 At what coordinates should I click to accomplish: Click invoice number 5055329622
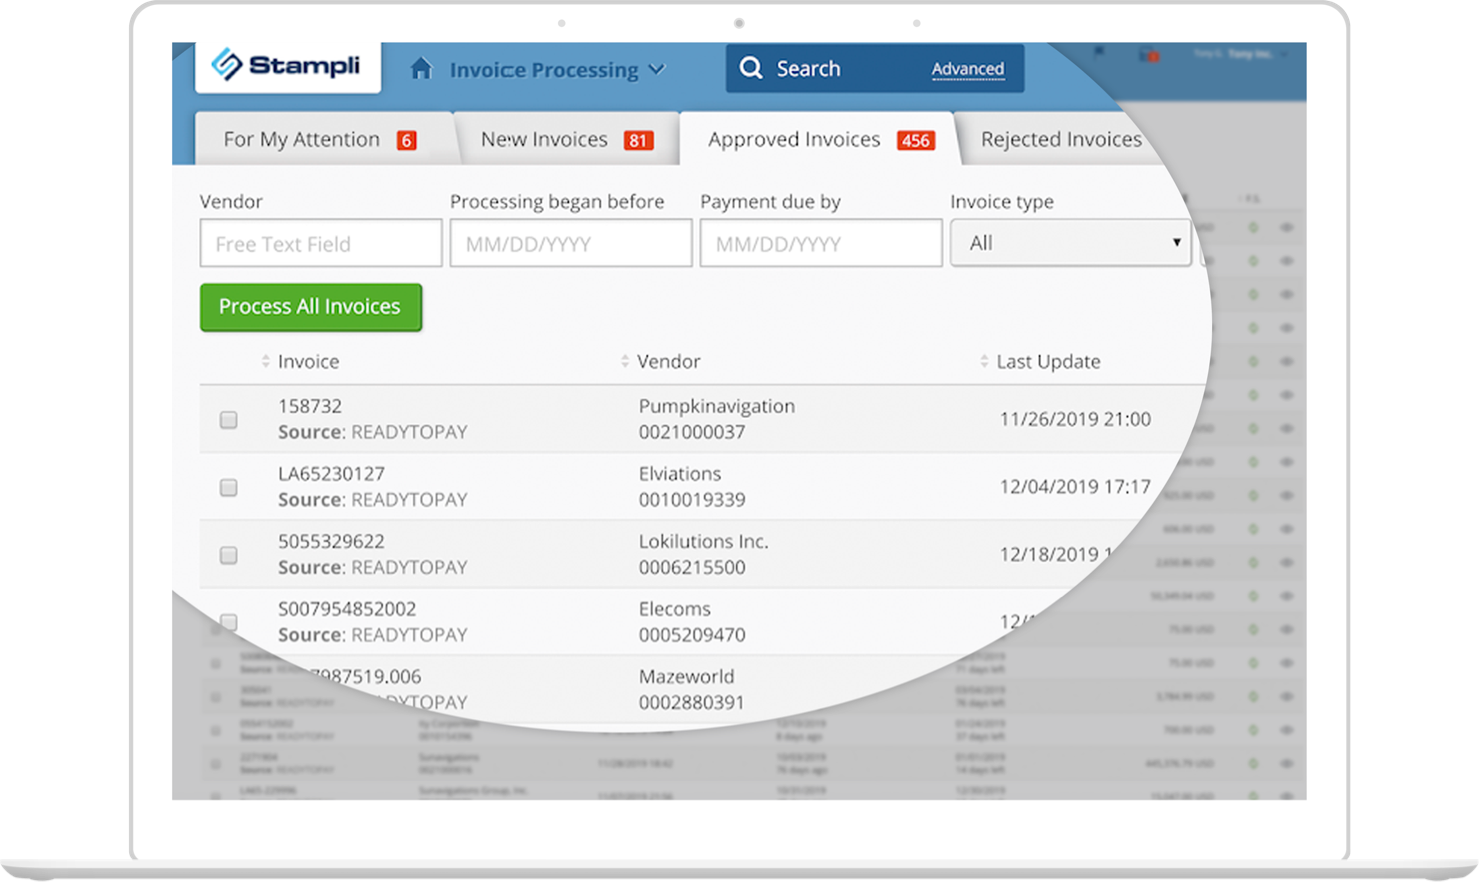pyautogui.click(x=331, y=541)
